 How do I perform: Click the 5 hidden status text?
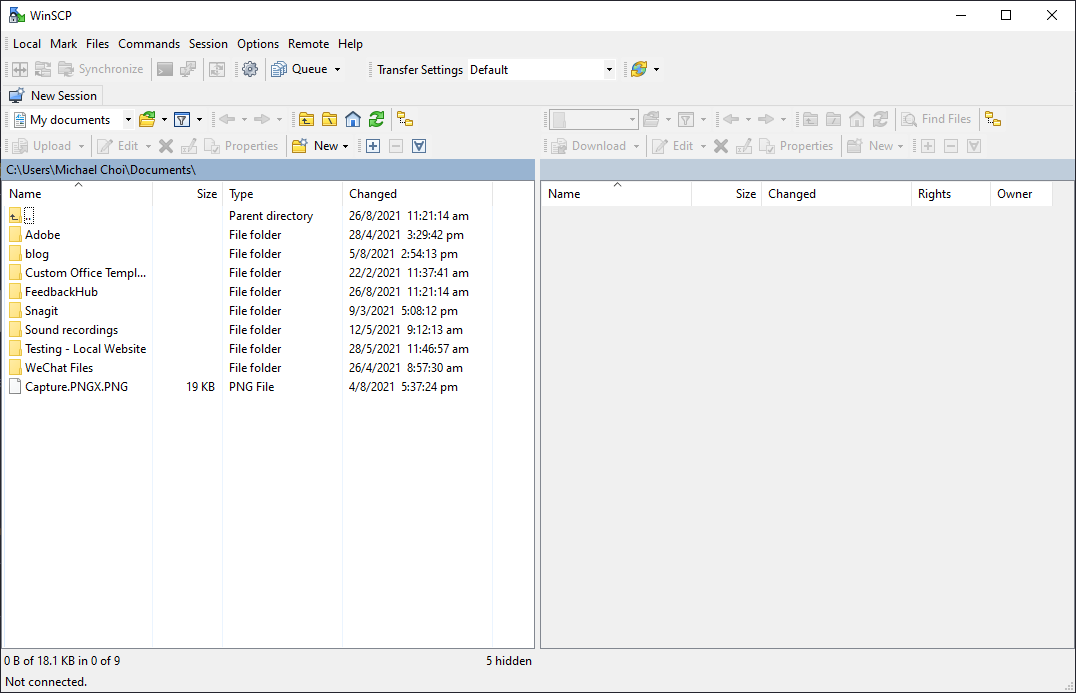(508, 661)
